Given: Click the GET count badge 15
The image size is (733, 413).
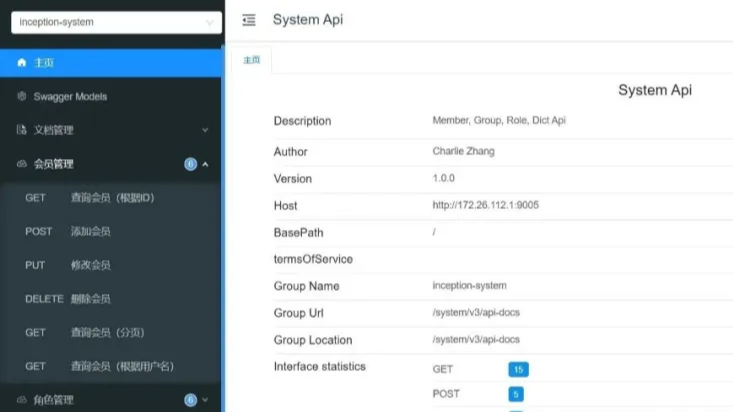Looking at the screenshot, I should (x=518, y=370).
